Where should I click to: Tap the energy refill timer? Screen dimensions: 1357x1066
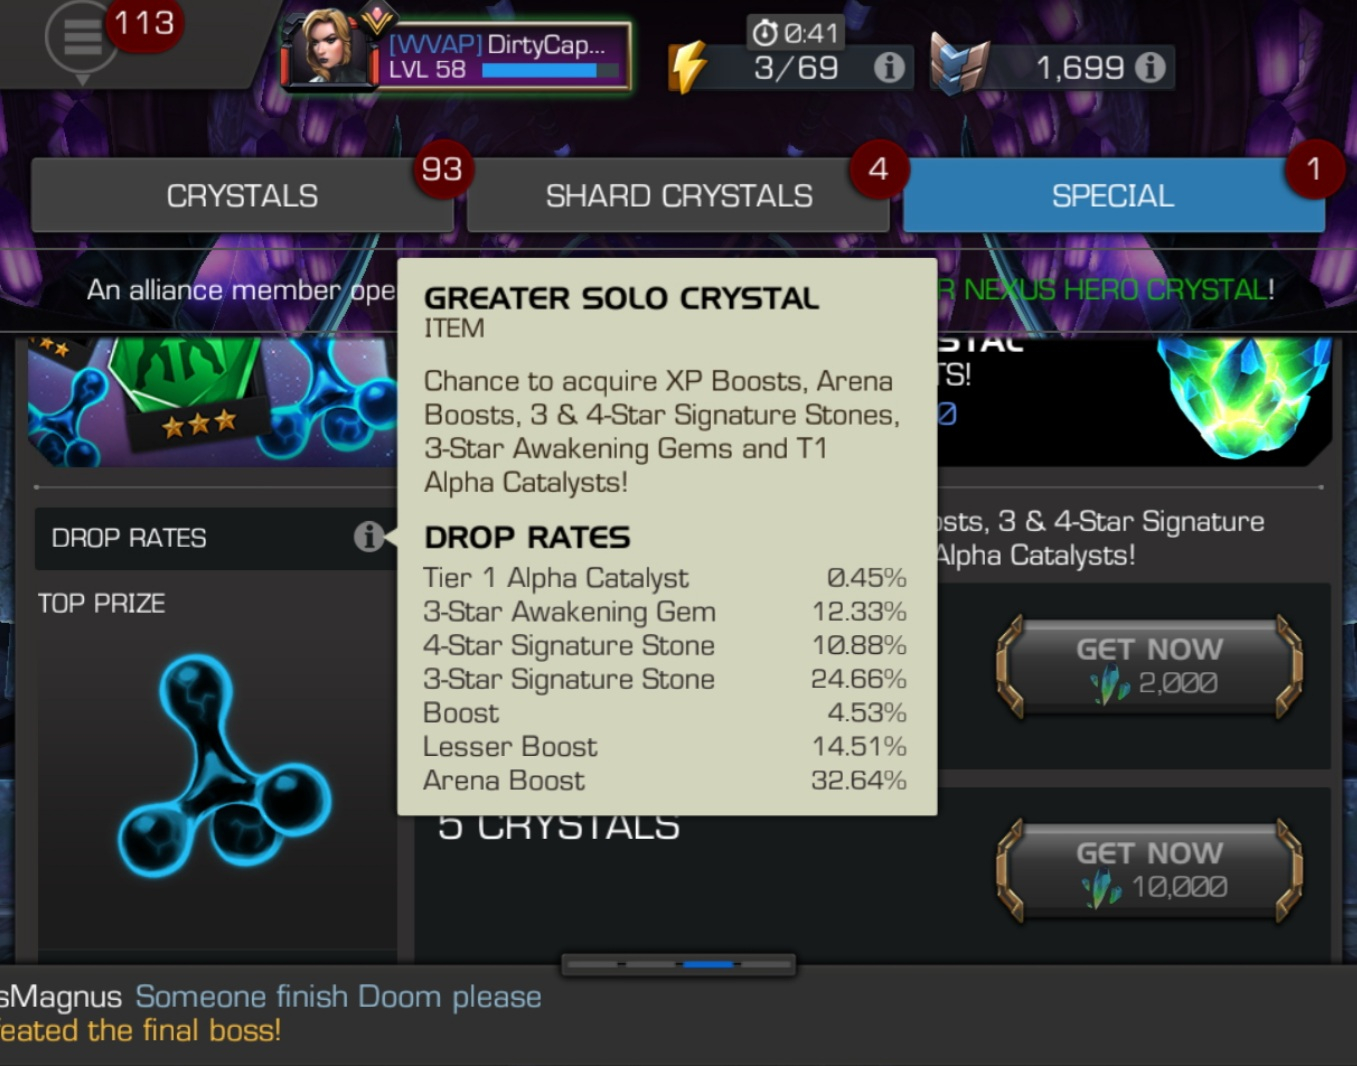796,33
